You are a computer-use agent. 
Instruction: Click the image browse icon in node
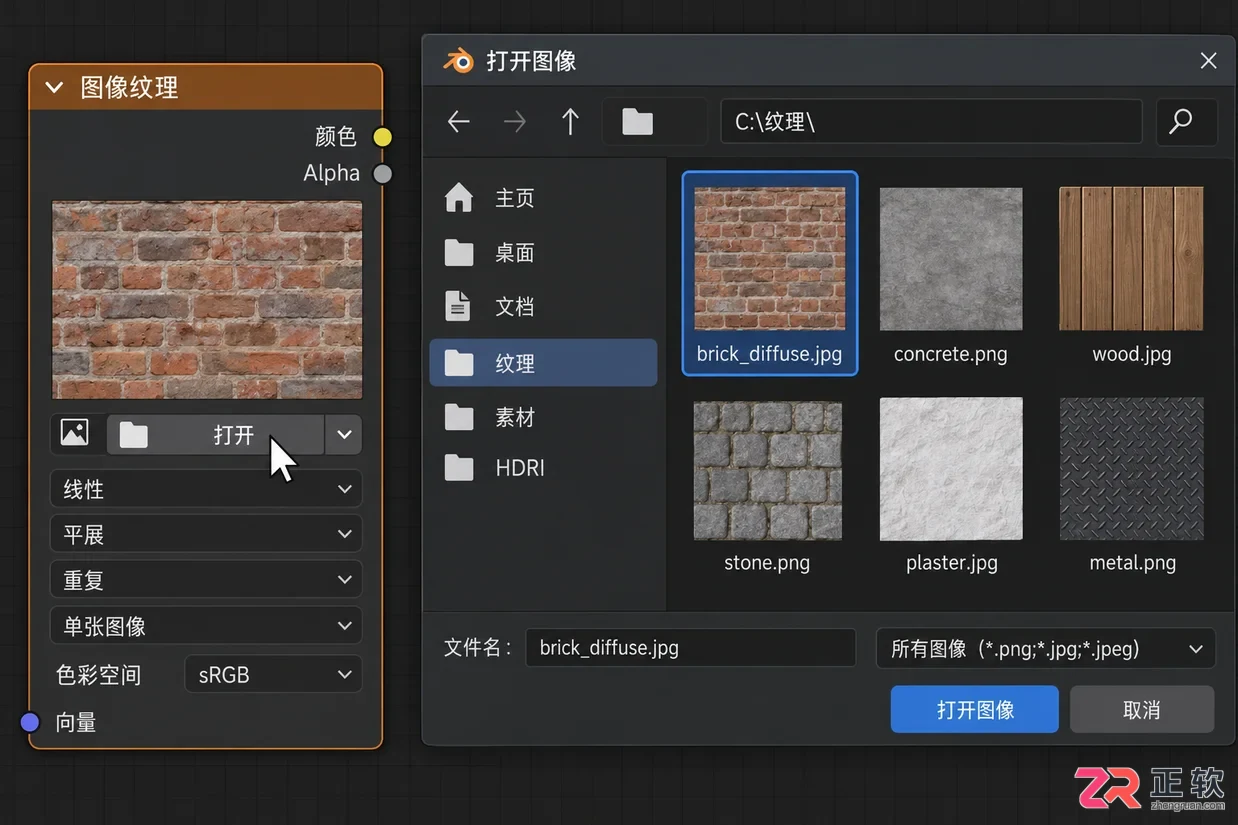[x=74, y=433]
